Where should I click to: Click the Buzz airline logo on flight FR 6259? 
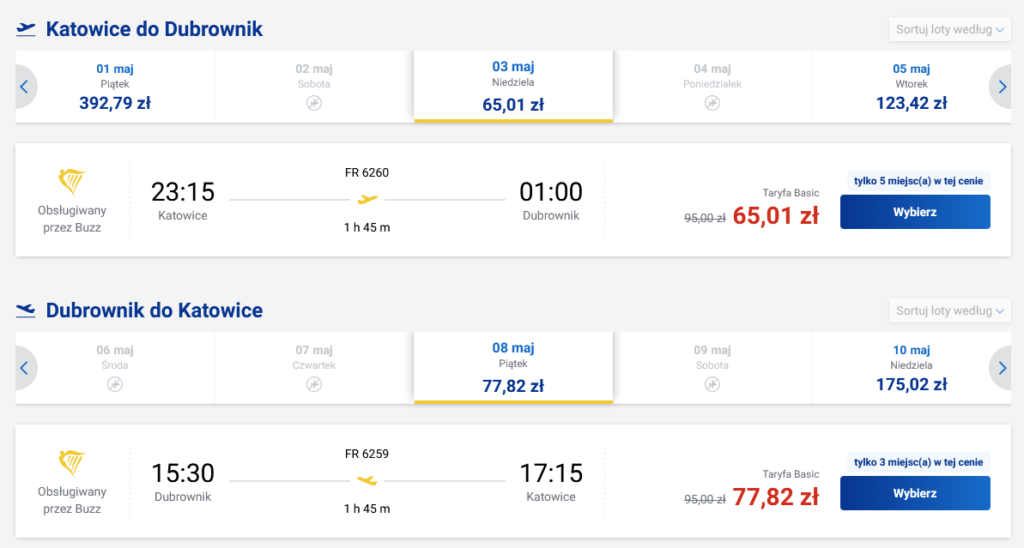72,463
